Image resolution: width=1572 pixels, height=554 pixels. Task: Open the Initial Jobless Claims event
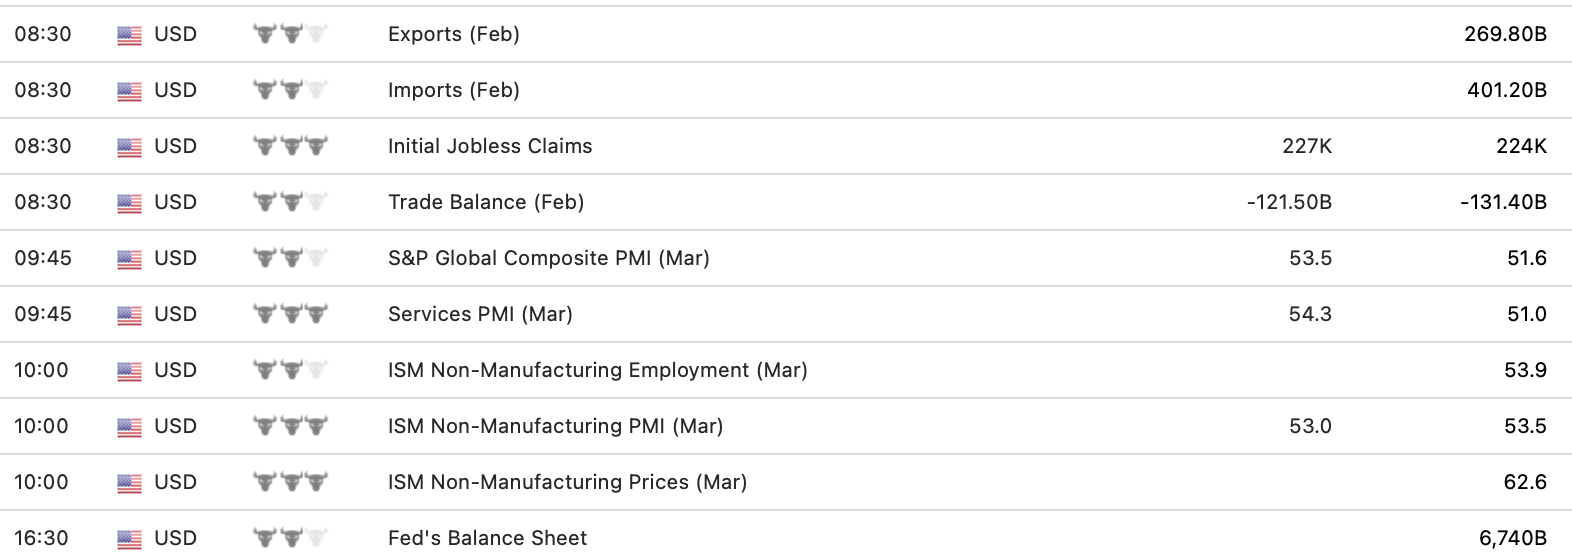coord(489,146)
